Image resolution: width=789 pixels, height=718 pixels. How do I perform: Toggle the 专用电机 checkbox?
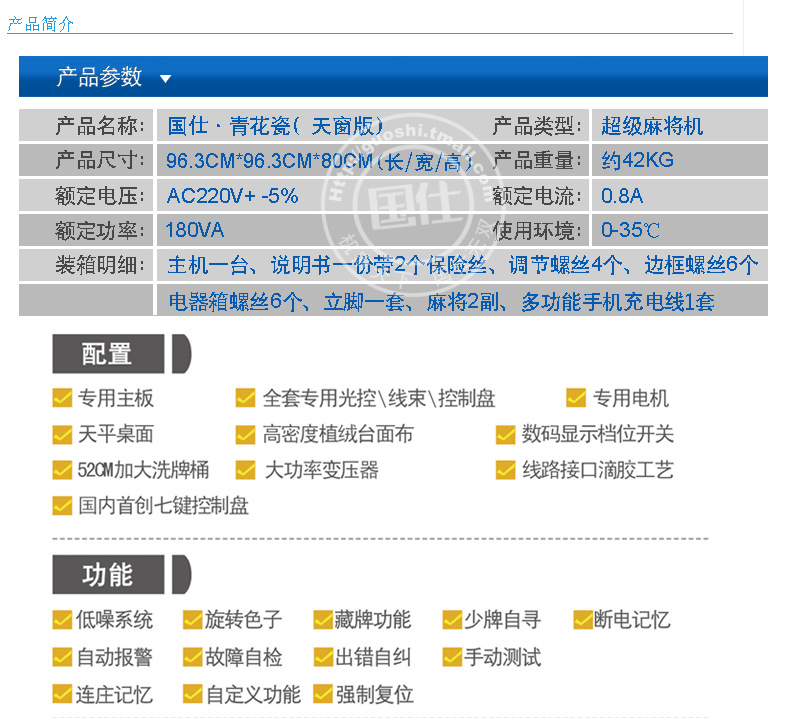[x=576, y=398]
